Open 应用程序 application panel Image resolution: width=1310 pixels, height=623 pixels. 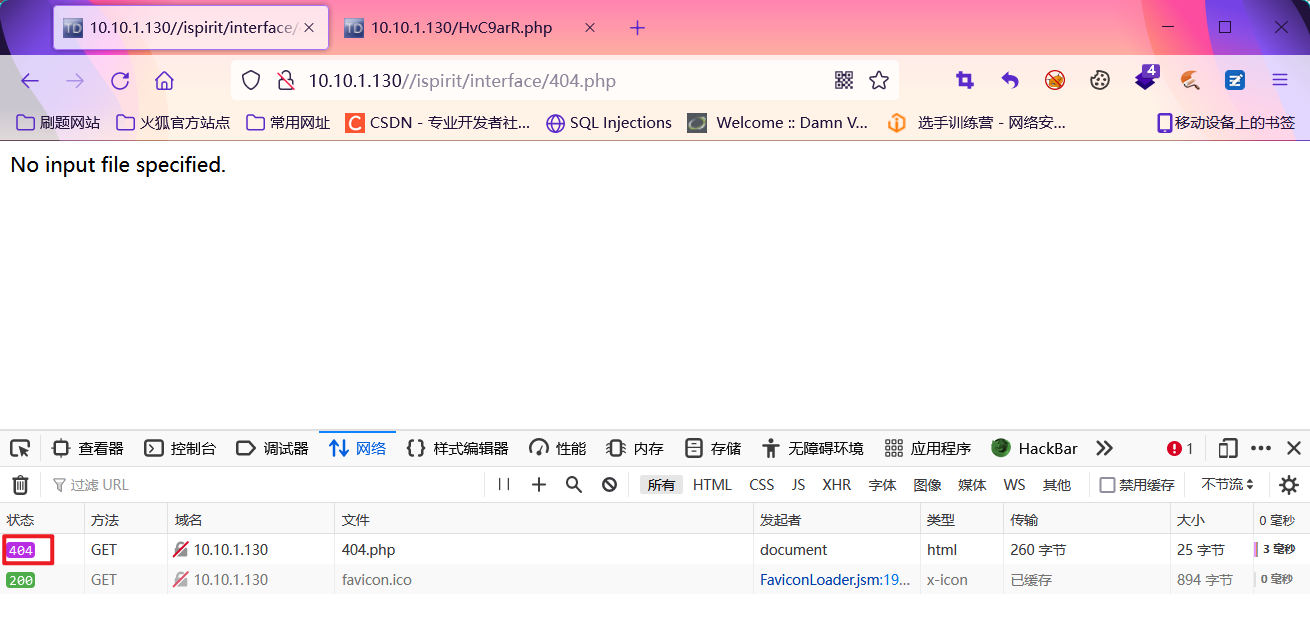(927, 448)
